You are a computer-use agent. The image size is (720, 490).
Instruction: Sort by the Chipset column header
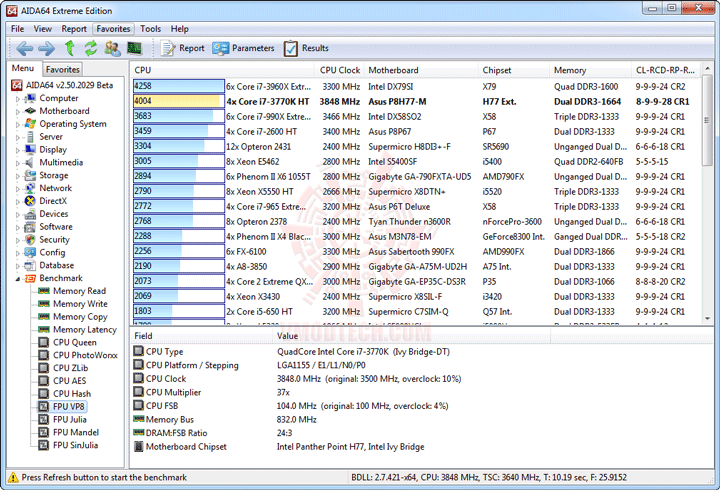click(x=514, y=70)
